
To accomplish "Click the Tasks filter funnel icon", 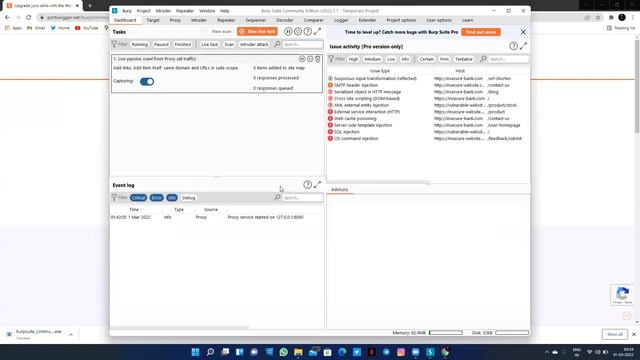I will click(114, 44).
